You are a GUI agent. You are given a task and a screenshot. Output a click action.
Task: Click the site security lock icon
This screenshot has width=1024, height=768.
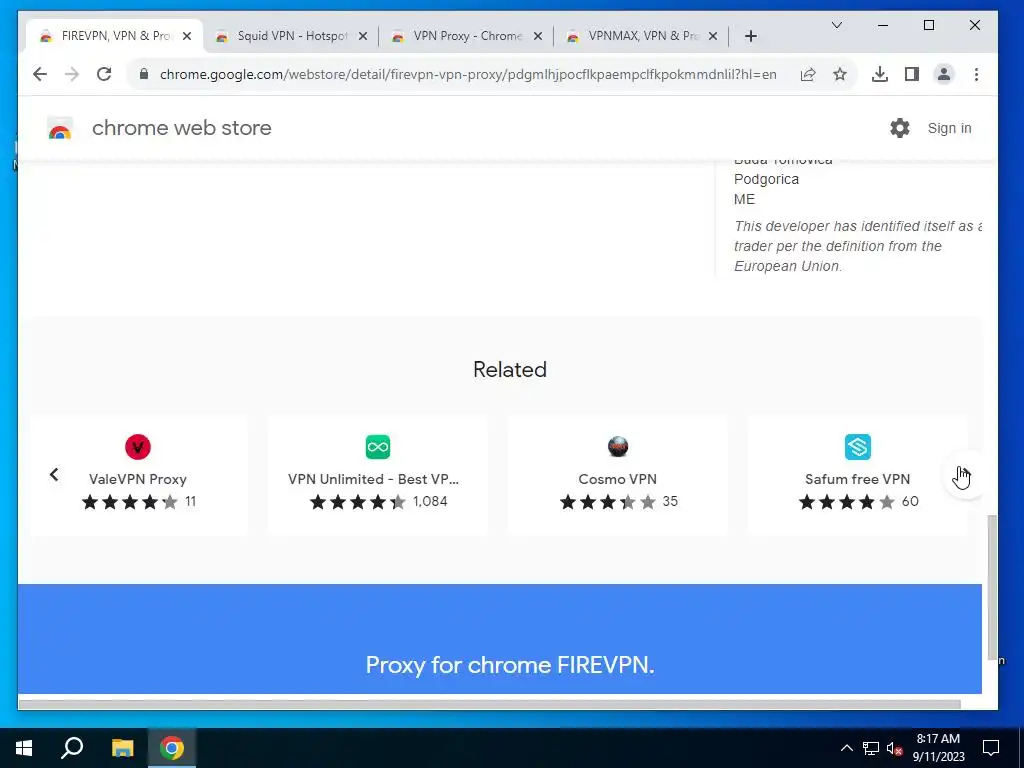coord(144,74)
